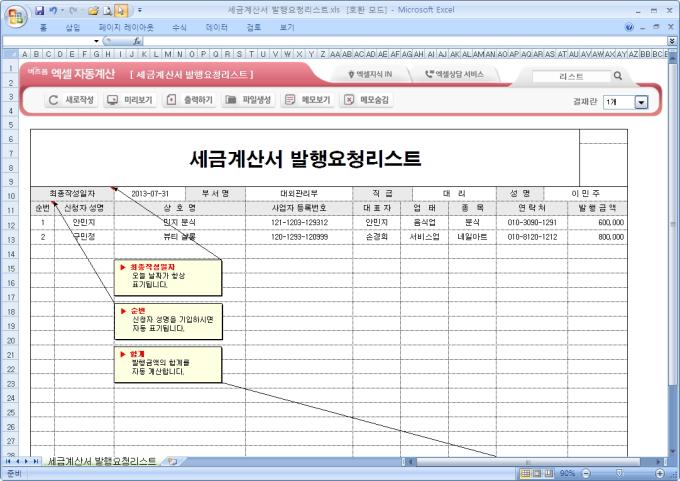Click the zoom out minus button

(585, 473)
